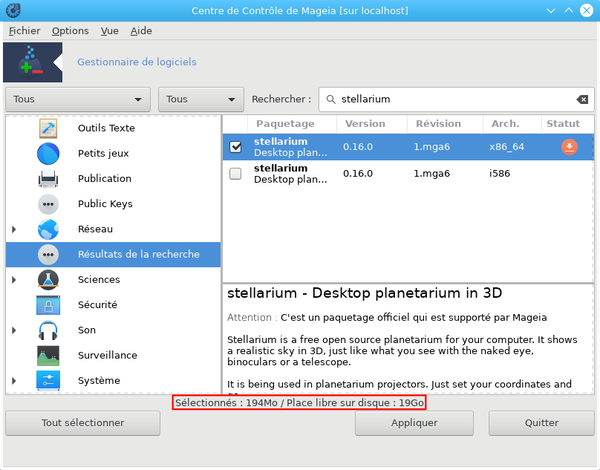
Task: Uncheck the stellarium x86_64 package checkbox
Action: pyautogui.click(x=235, y=147)
